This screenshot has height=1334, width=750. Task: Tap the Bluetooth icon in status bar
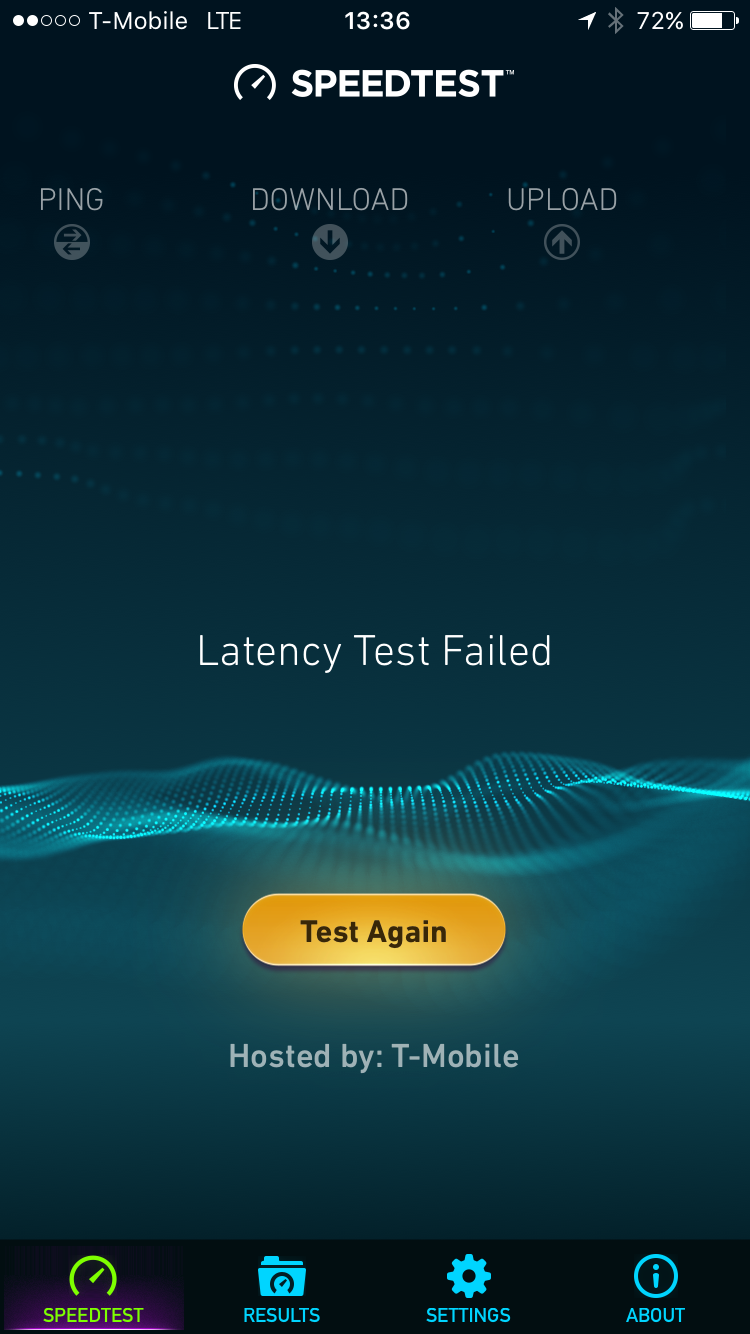click(616, 21)
